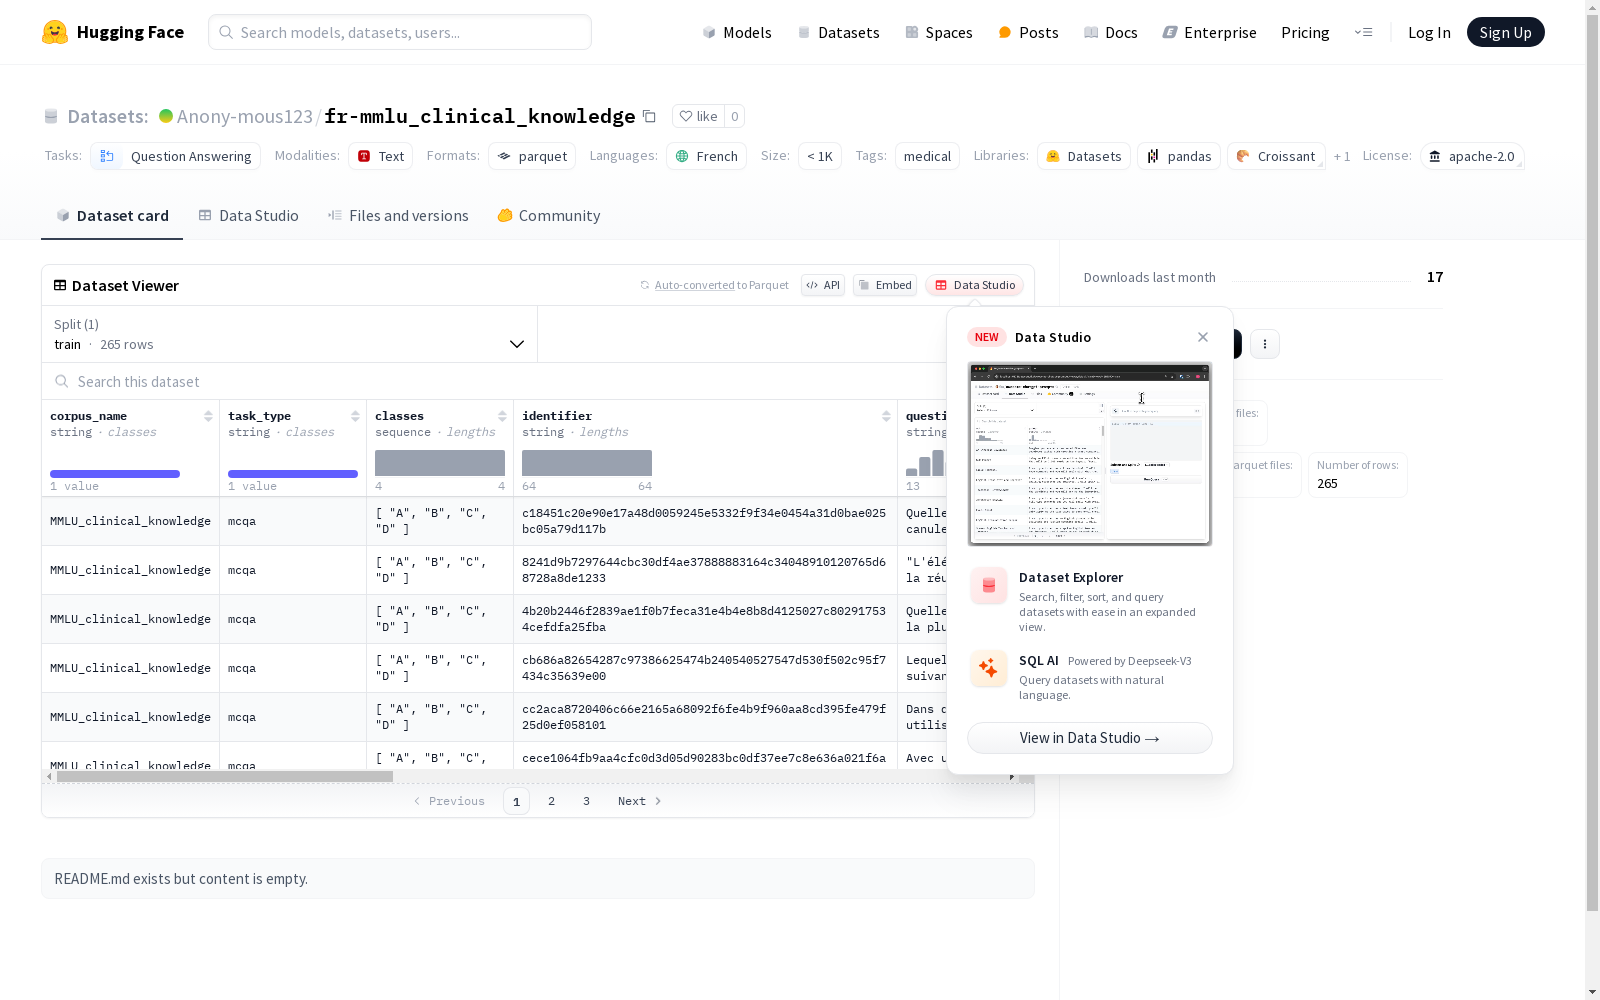The width and height of the screenshot is (1600, 1000).
Task: Click the task_type distribution bar
Action: [293, 474]
